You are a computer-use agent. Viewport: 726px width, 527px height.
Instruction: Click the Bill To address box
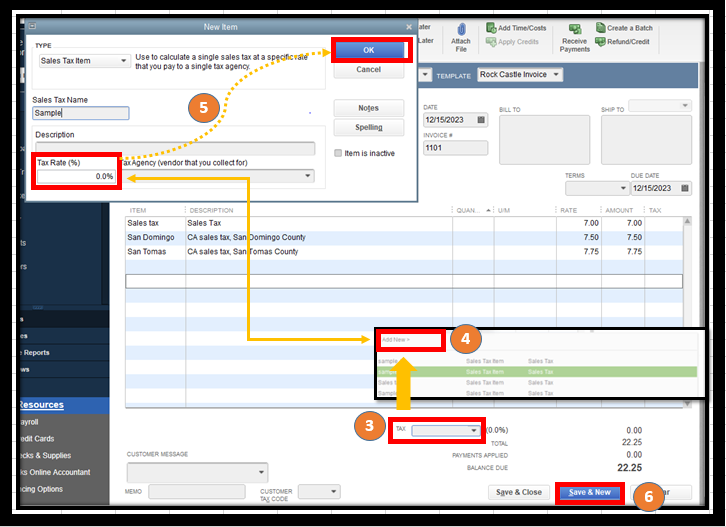click(x=544, y=140)
